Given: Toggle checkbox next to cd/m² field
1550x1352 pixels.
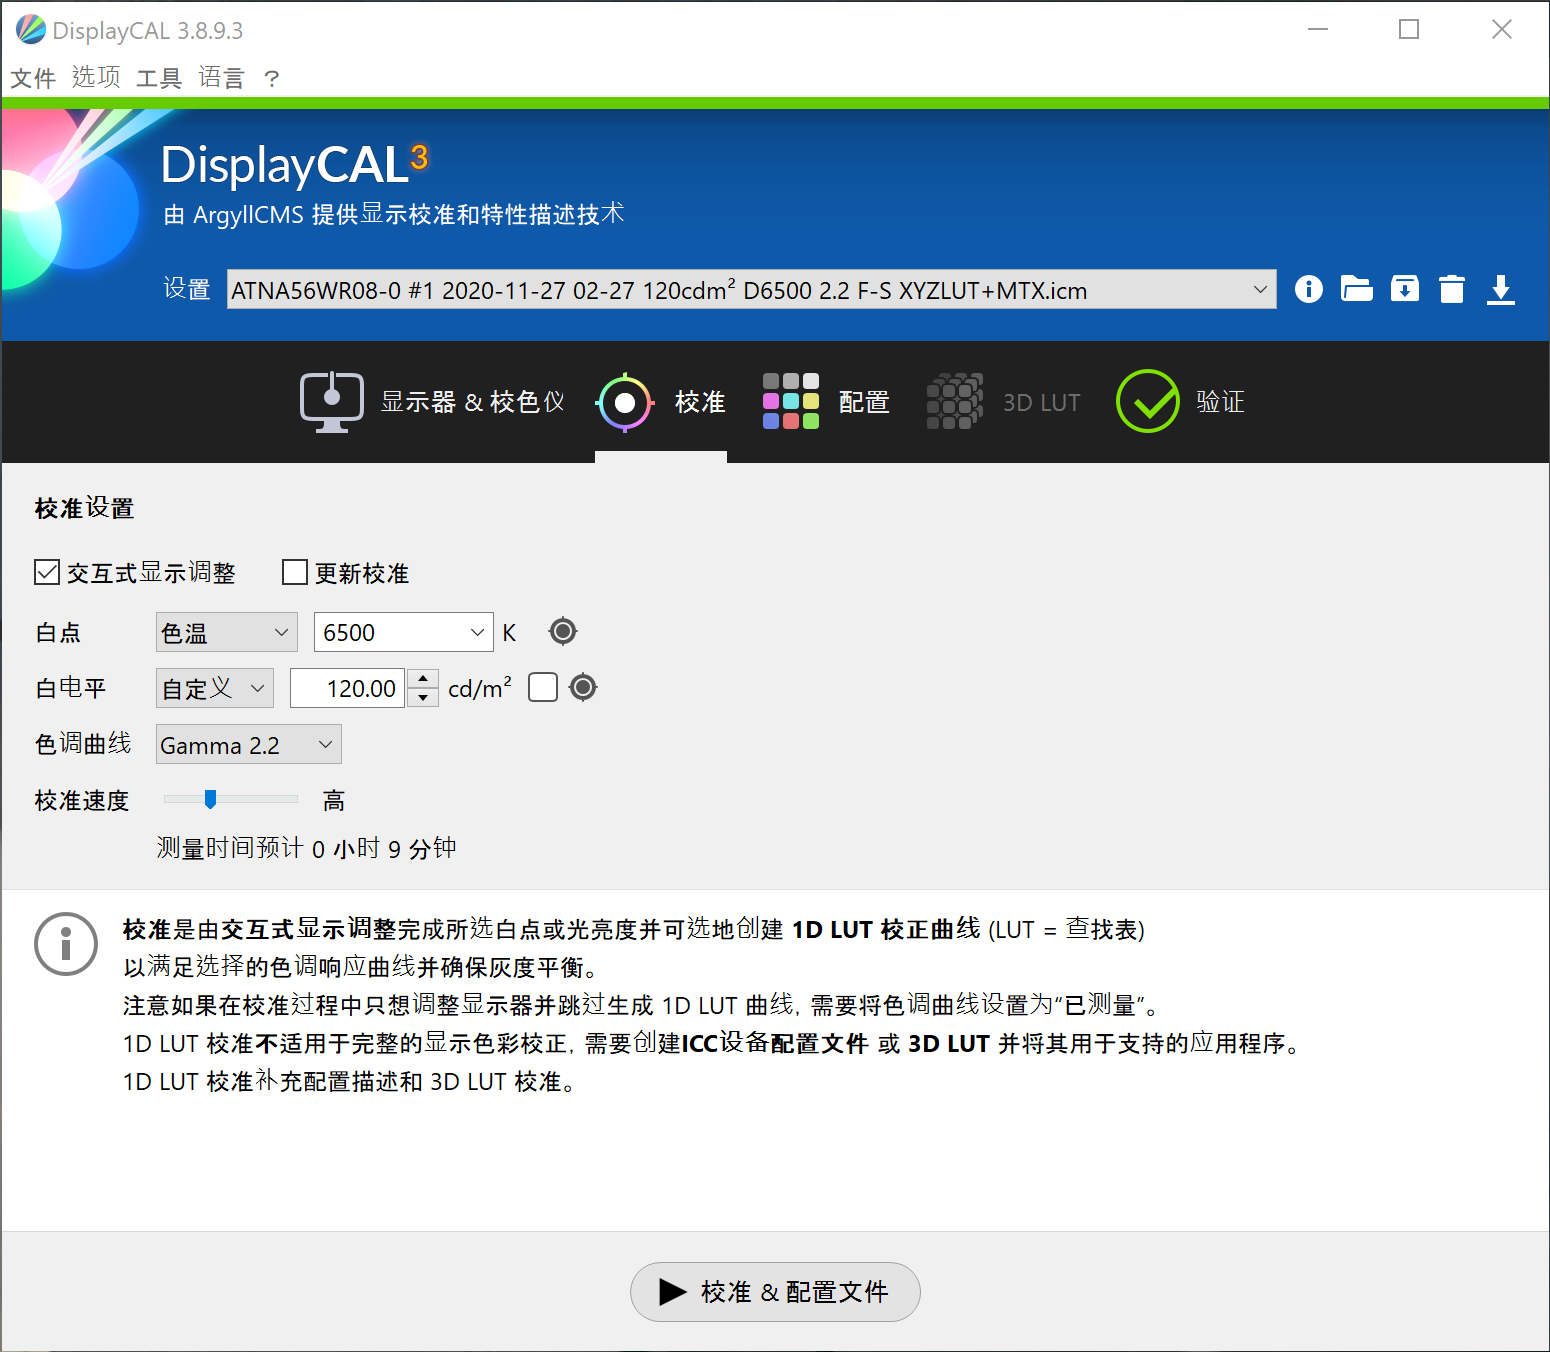Looking at the screenshot, I should [x=542, y=687].
